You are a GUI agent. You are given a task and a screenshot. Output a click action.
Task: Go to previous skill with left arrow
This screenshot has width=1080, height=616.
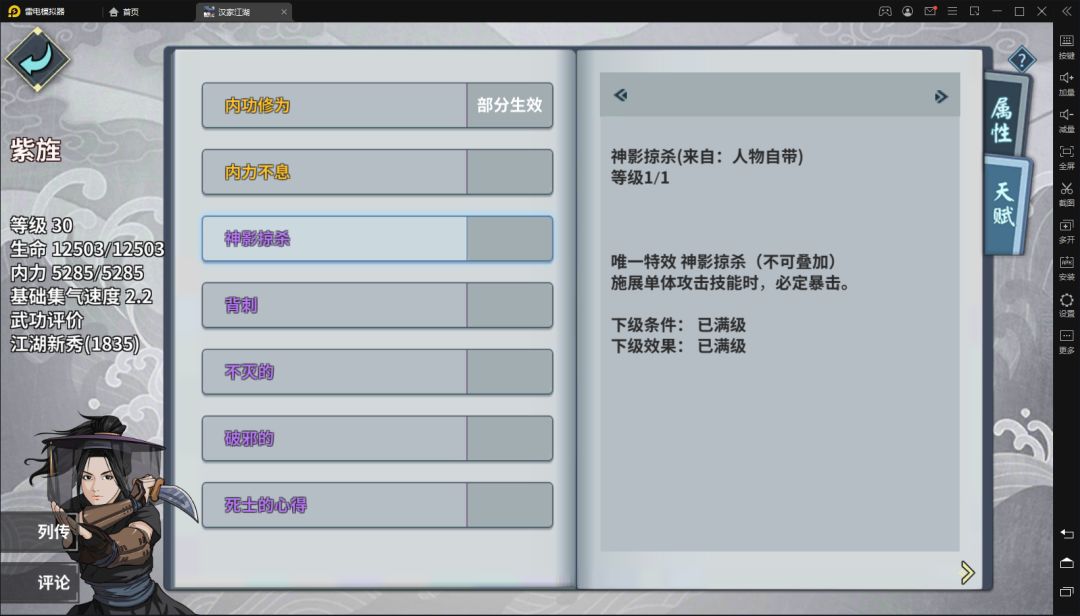(x=621, y=95)
